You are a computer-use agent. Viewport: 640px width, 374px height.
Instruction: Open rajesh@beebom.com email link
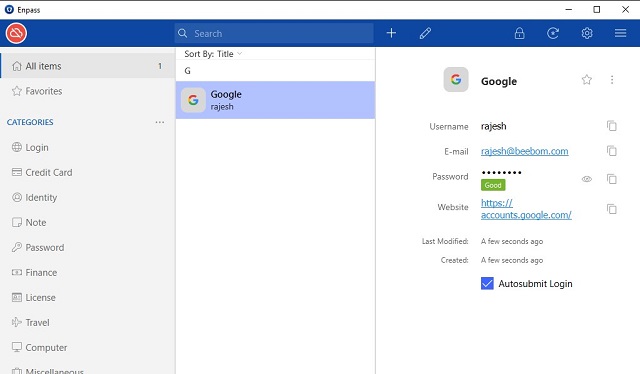[524, 151]
